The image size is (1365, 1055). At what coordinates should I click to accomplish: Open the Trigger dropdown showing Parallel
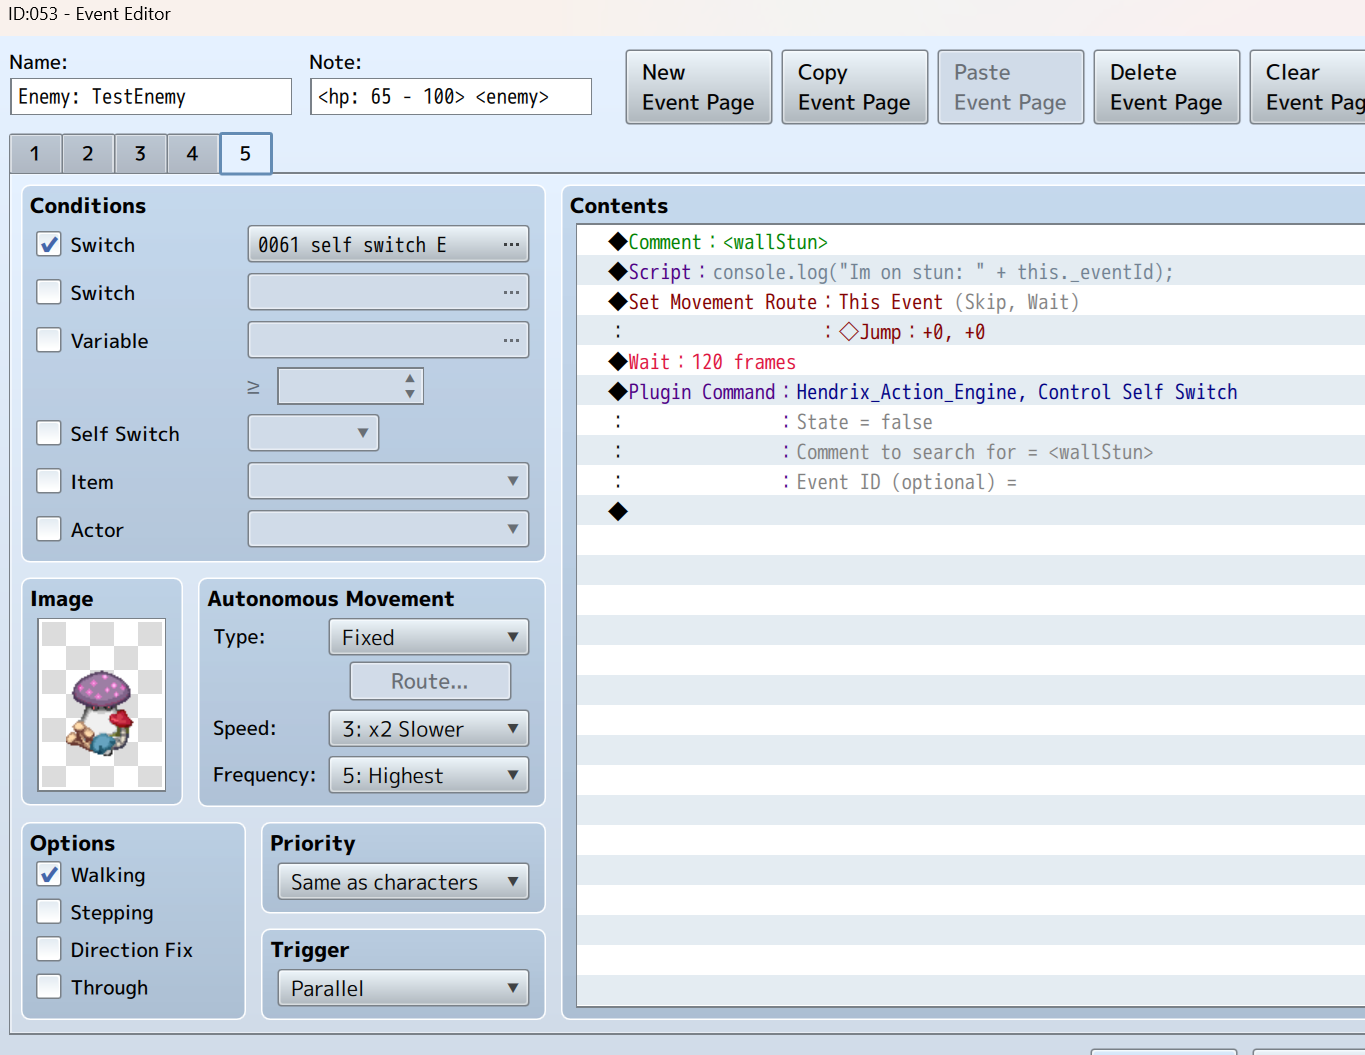tap(403, 988)
